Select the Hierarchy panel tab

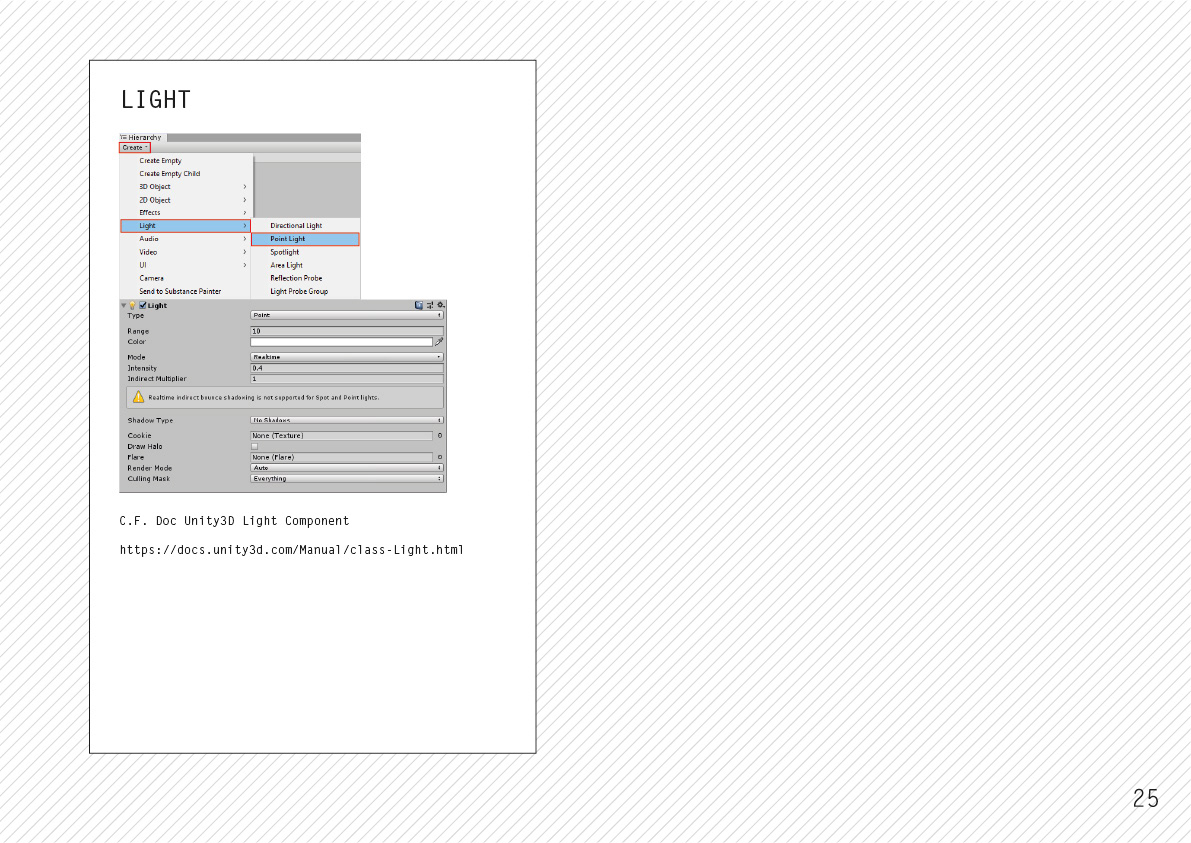[x=141, y=137]
